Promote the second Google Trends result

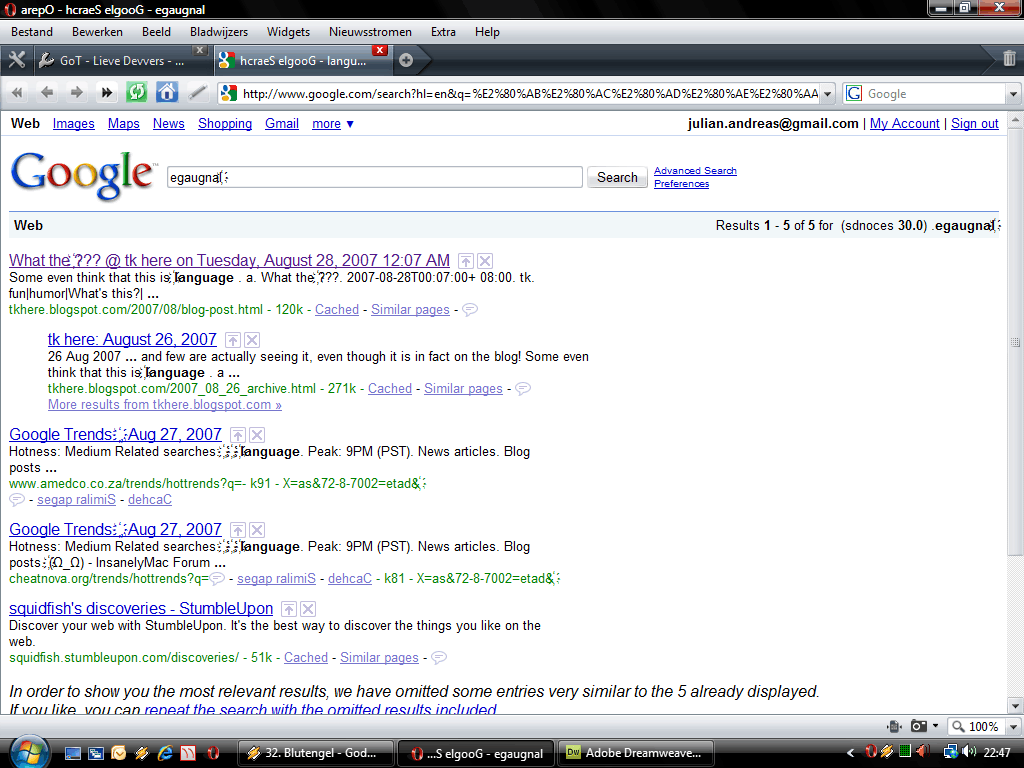coord(238,530)
